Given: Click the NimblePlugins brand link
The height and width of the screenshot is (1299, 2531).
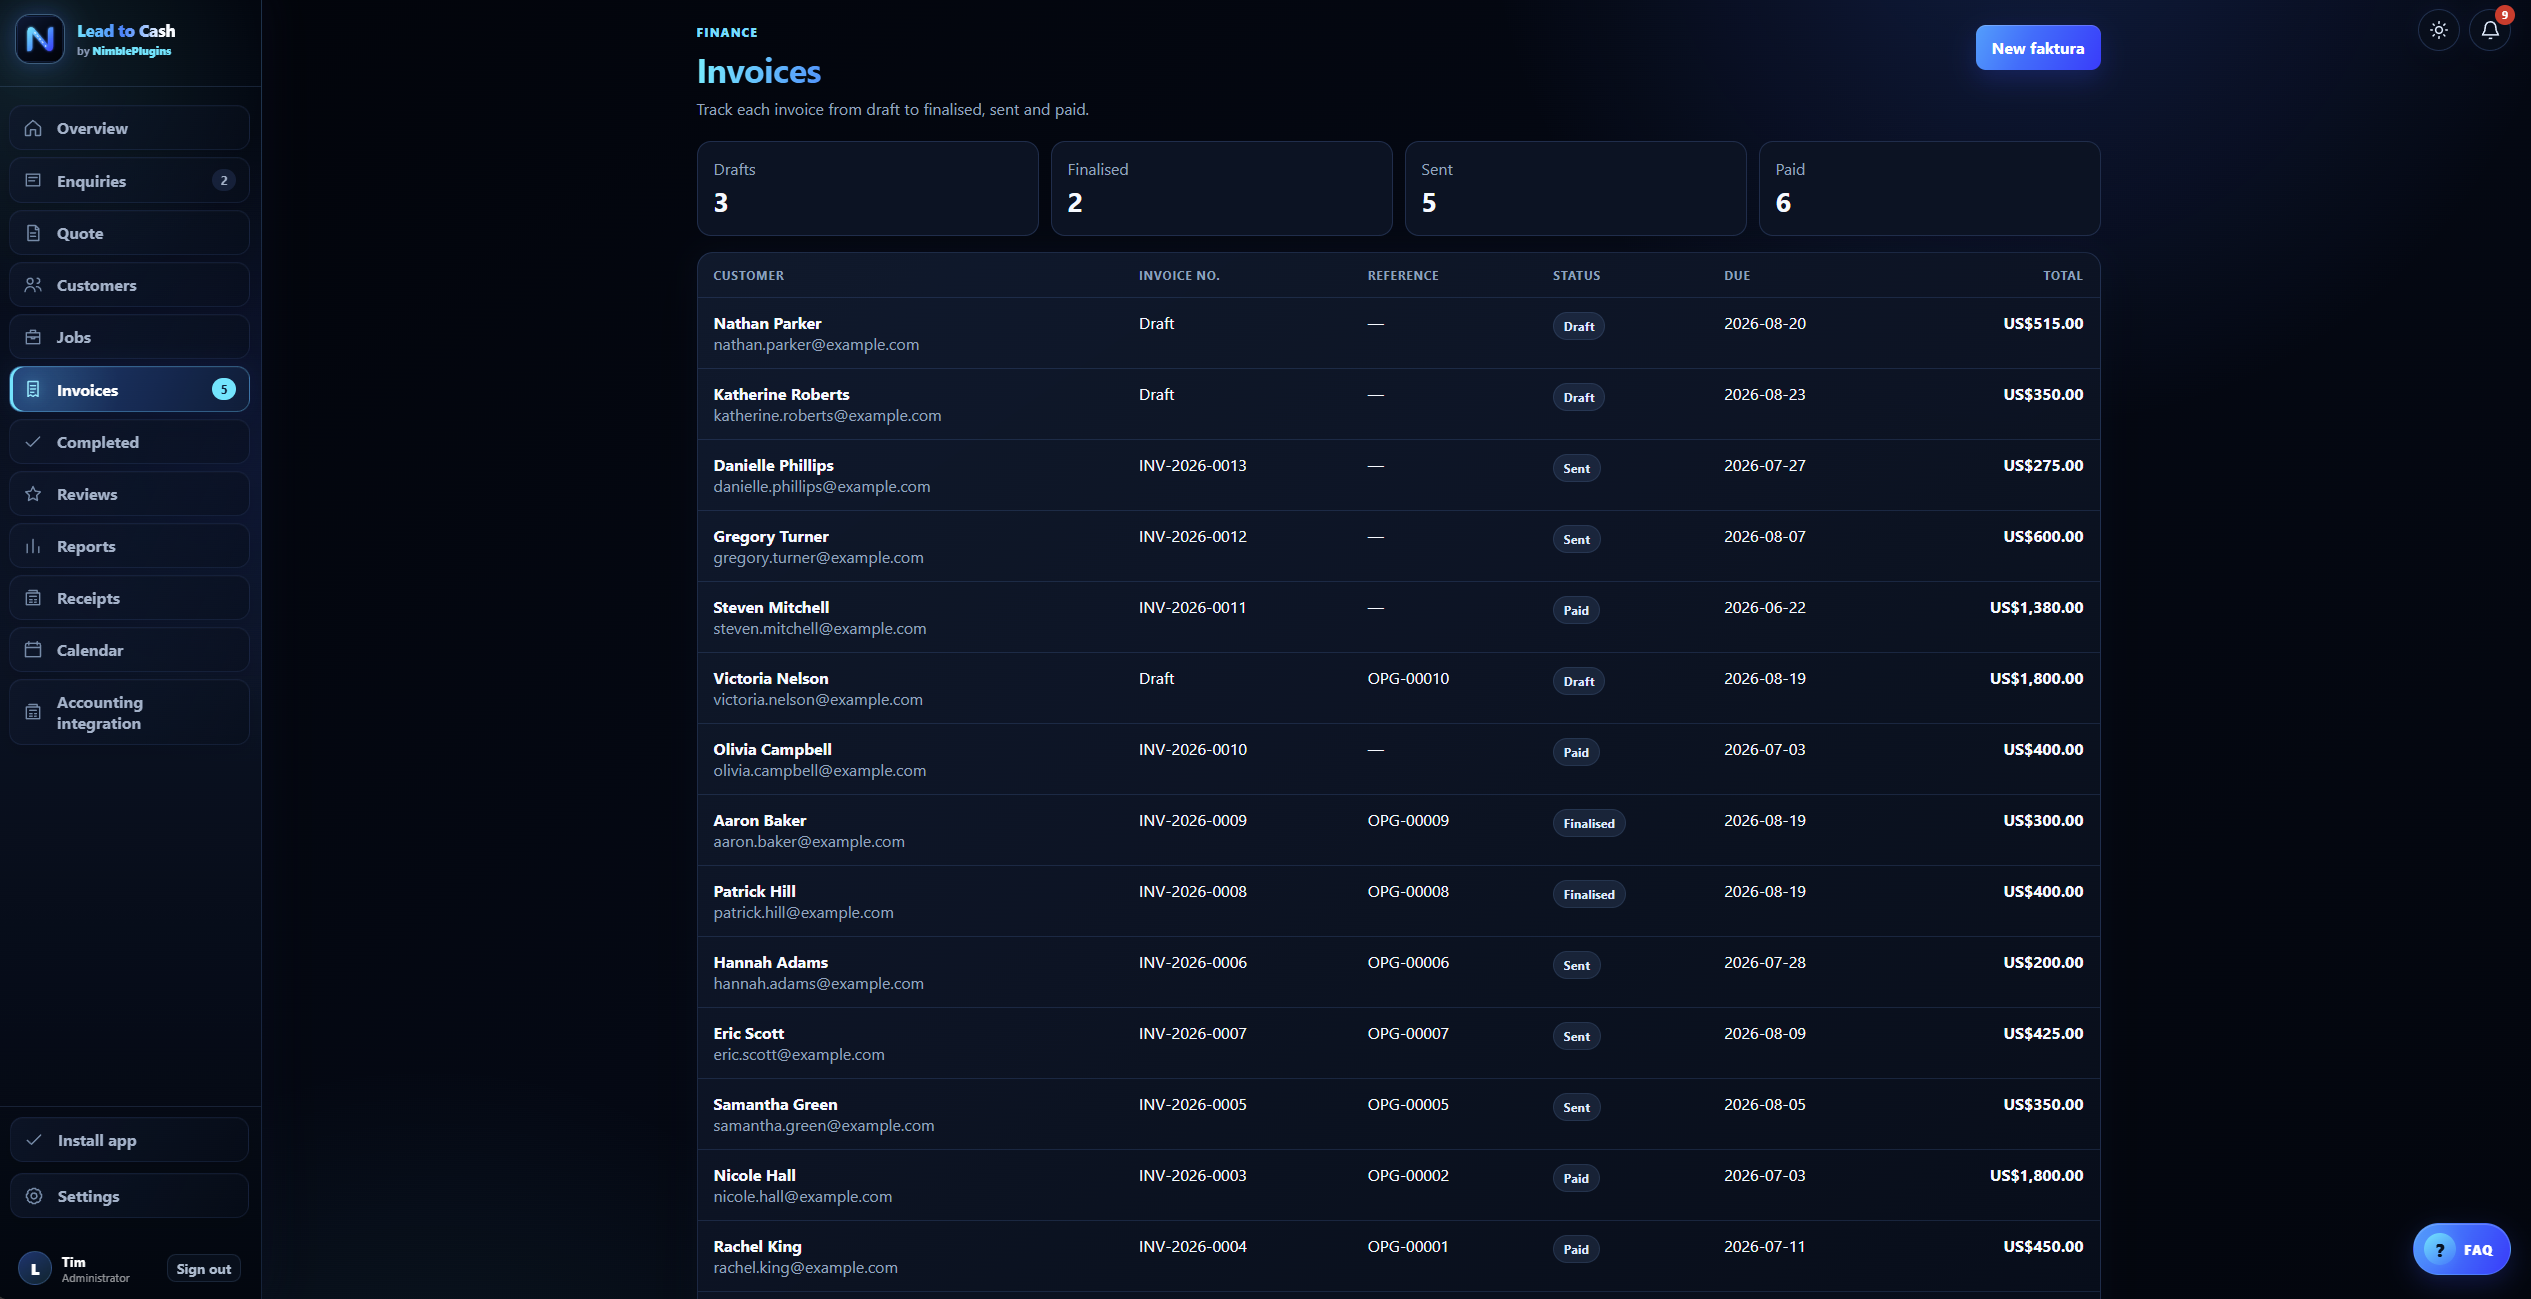Looking at the screenshot, I should 131,51.
